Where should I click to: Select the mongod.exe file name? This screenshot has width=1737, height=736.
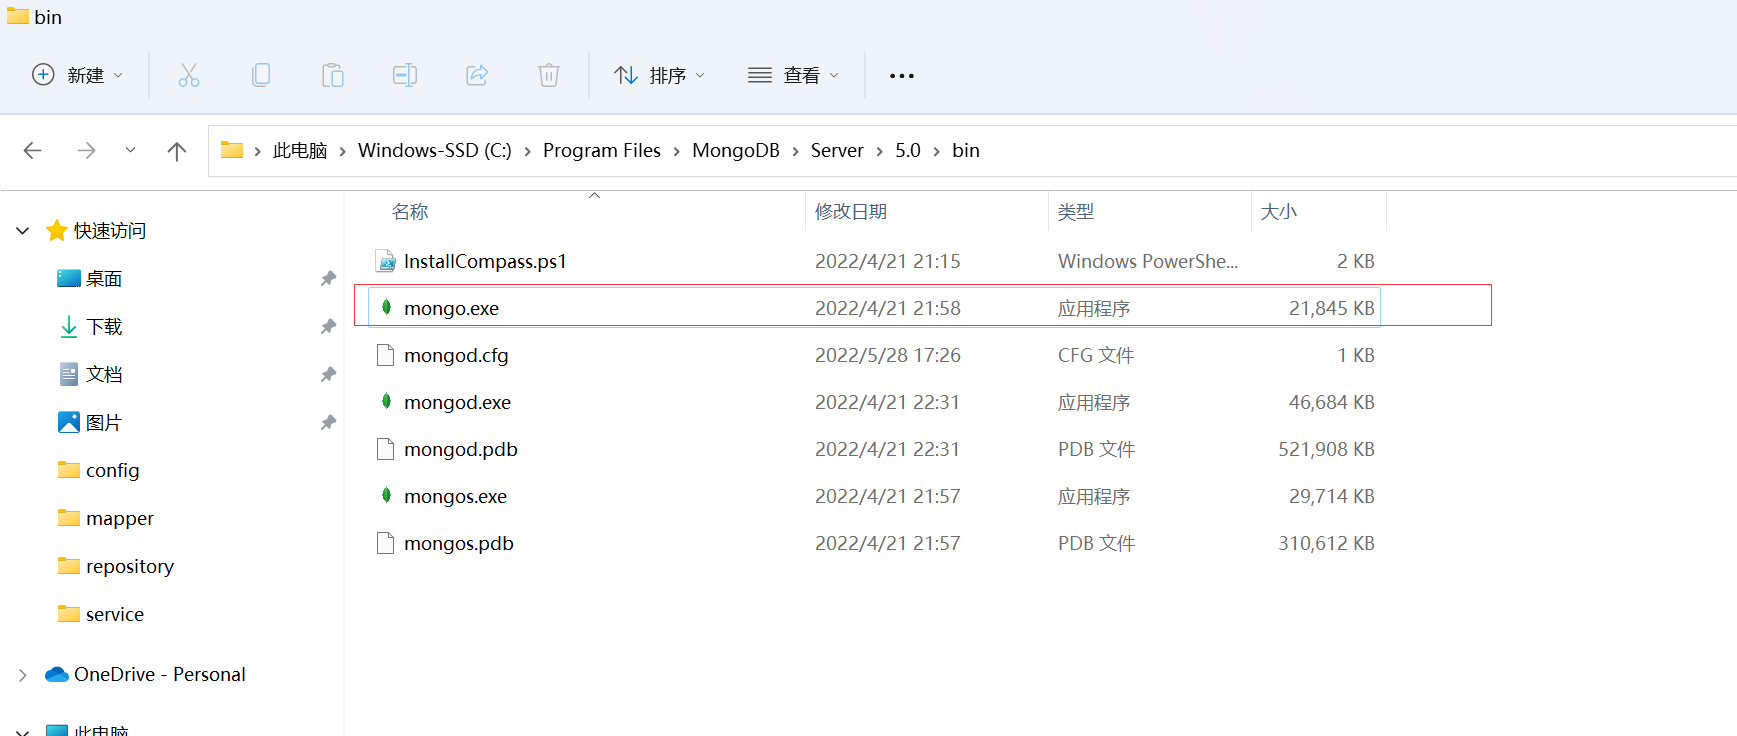pyautogui.click(x=457, y=402)
